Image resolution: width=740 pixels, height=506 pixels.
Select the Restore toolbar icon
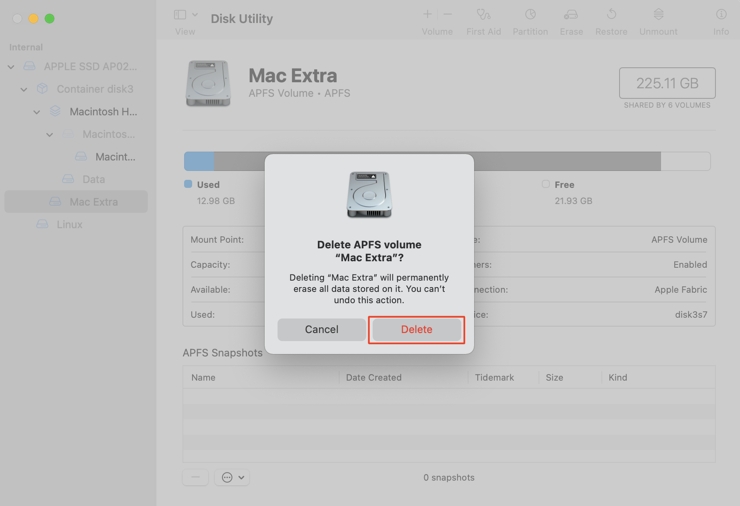pyautogui.click(x=611, y=15)
